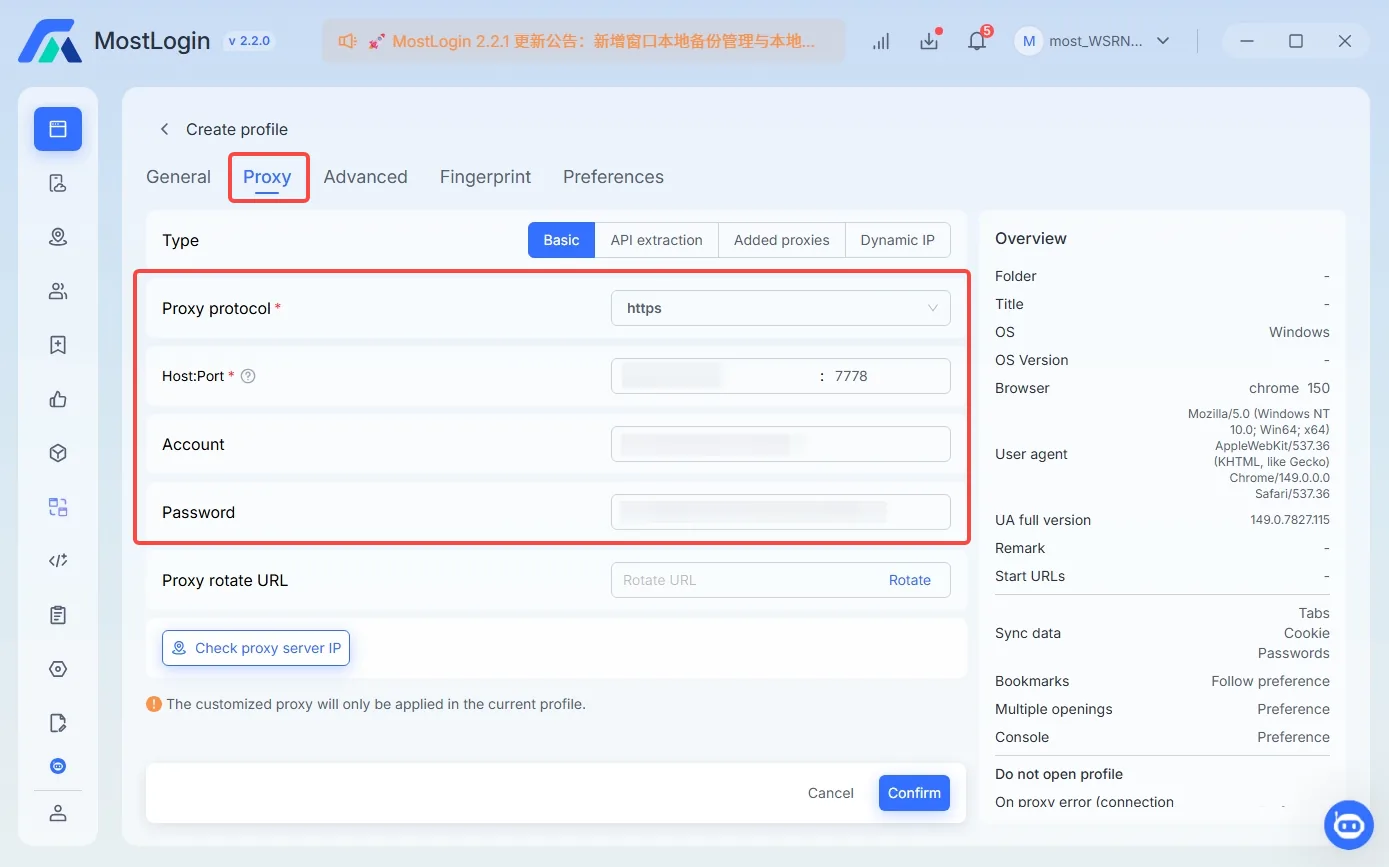This screenshot has width=1389, height=867.
Task: Select the bookmark-plus icon in sidebar
Action: coord(58,345)
